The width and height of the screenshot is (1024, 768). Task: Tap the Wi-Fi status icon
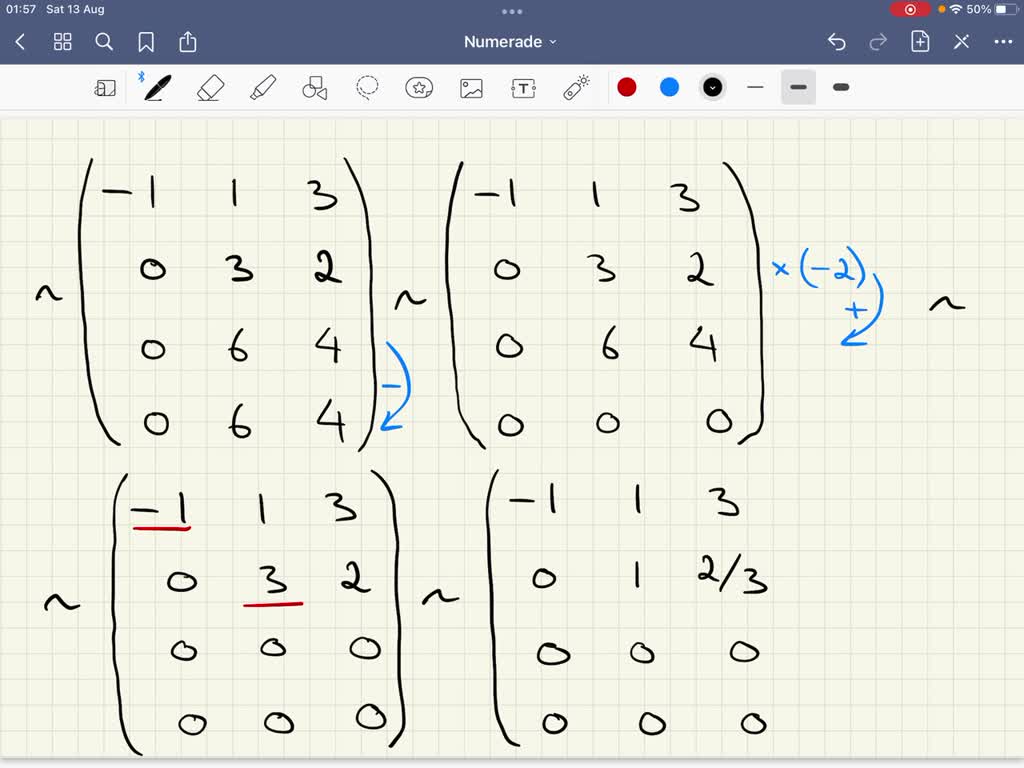pos(957,9)
